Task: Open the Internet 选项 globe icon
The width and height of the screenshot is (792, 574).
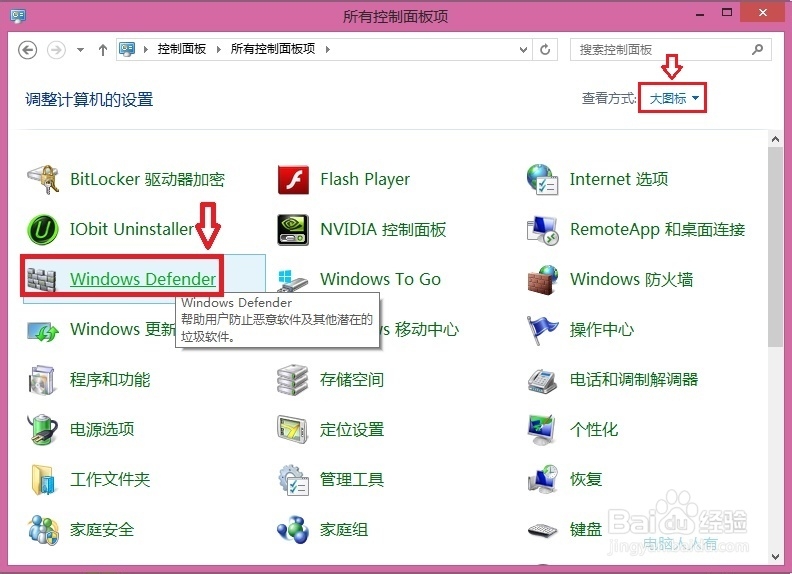Action: (542, 179)
